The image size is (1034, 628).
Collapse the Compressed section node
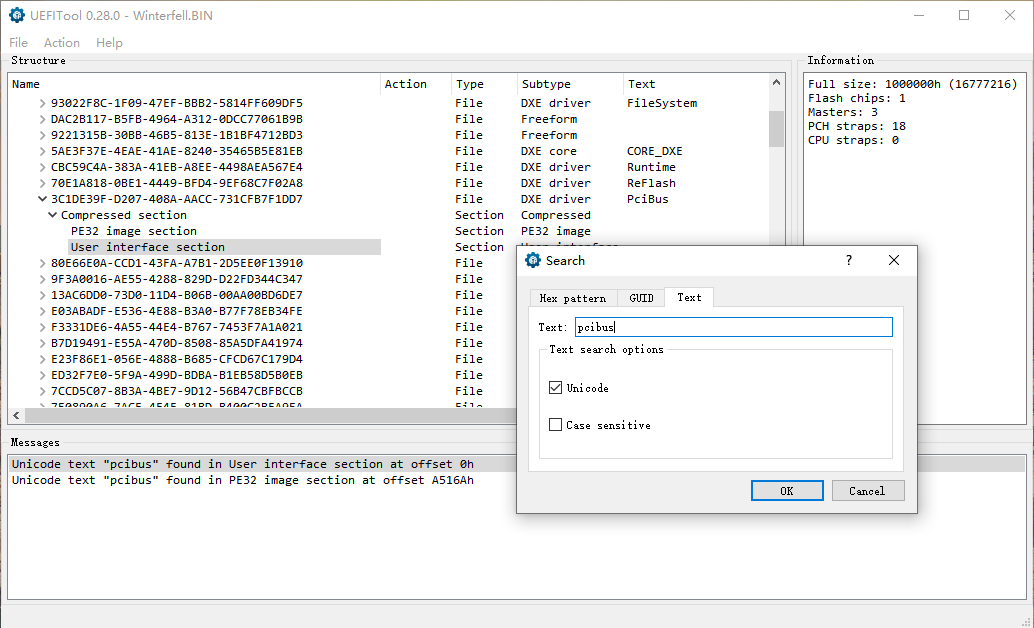pos(53,215)
